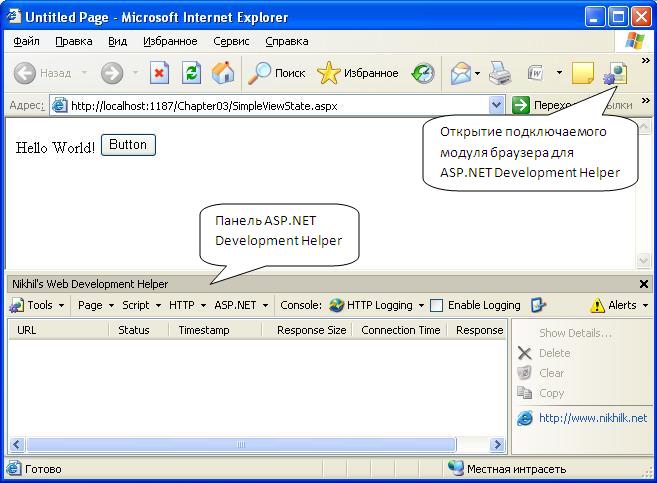The height and width of the screenshot is (483, 657).
Task: Click the Copy pages icon
Action: tap(524, 393)
